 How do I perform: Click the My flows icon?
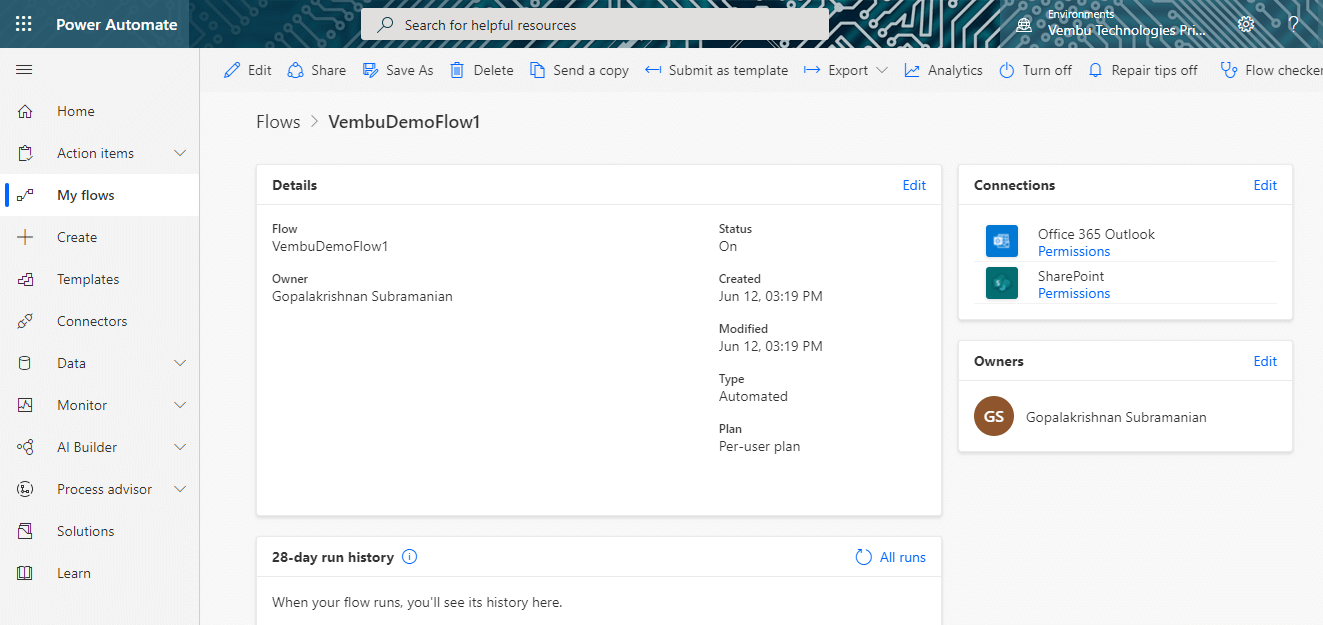(26, 195)
